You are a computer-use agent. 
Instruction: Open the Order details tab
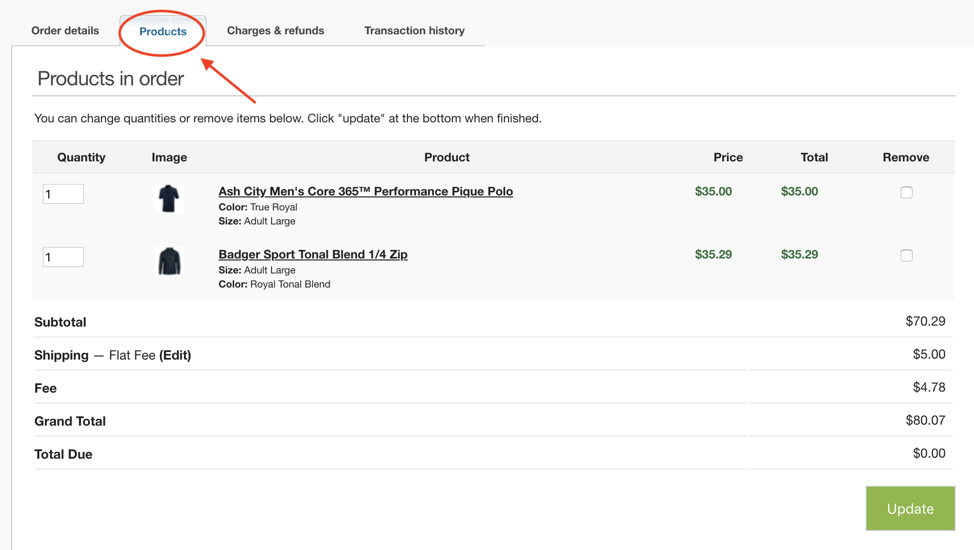pos(65,30)
